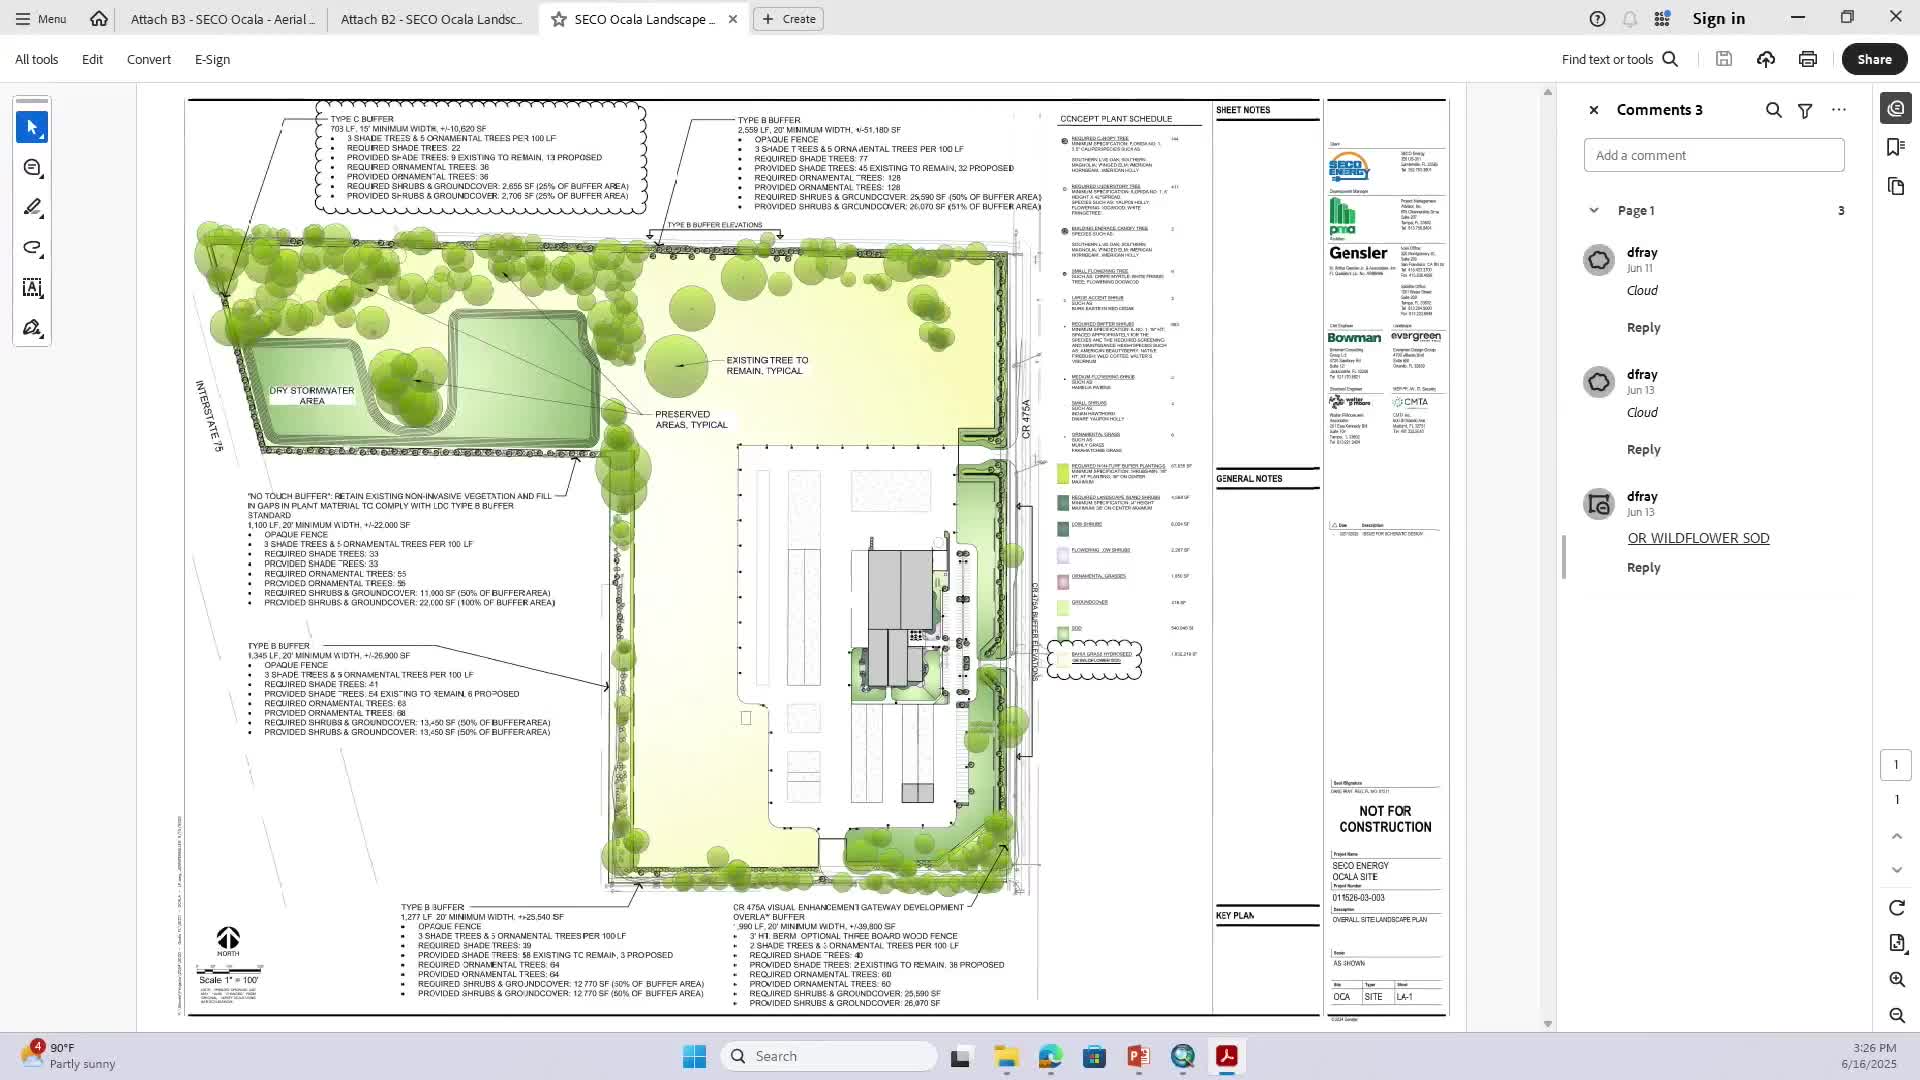Open the E-Sign menu
Screen dimensions: 1920x1080
click(212, 59)
